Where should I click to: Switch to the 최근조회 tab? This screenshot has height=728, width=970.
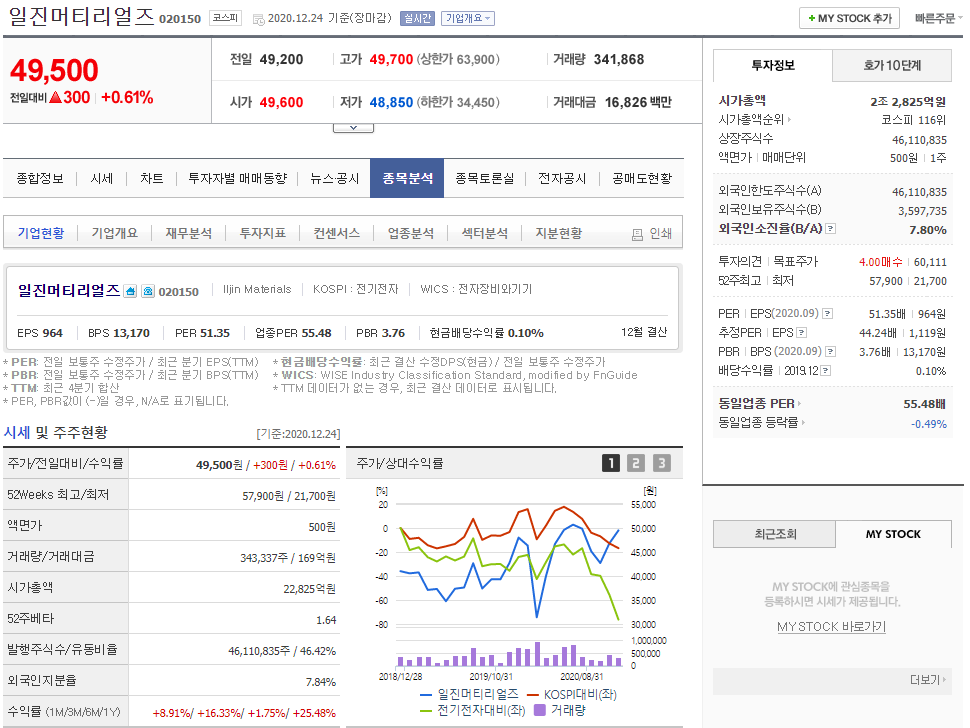click(775, 534)
